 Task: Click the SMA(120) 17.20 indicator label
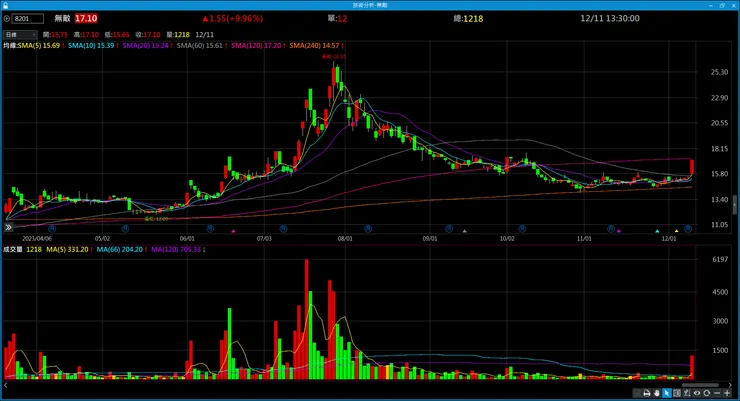point(258,46)
